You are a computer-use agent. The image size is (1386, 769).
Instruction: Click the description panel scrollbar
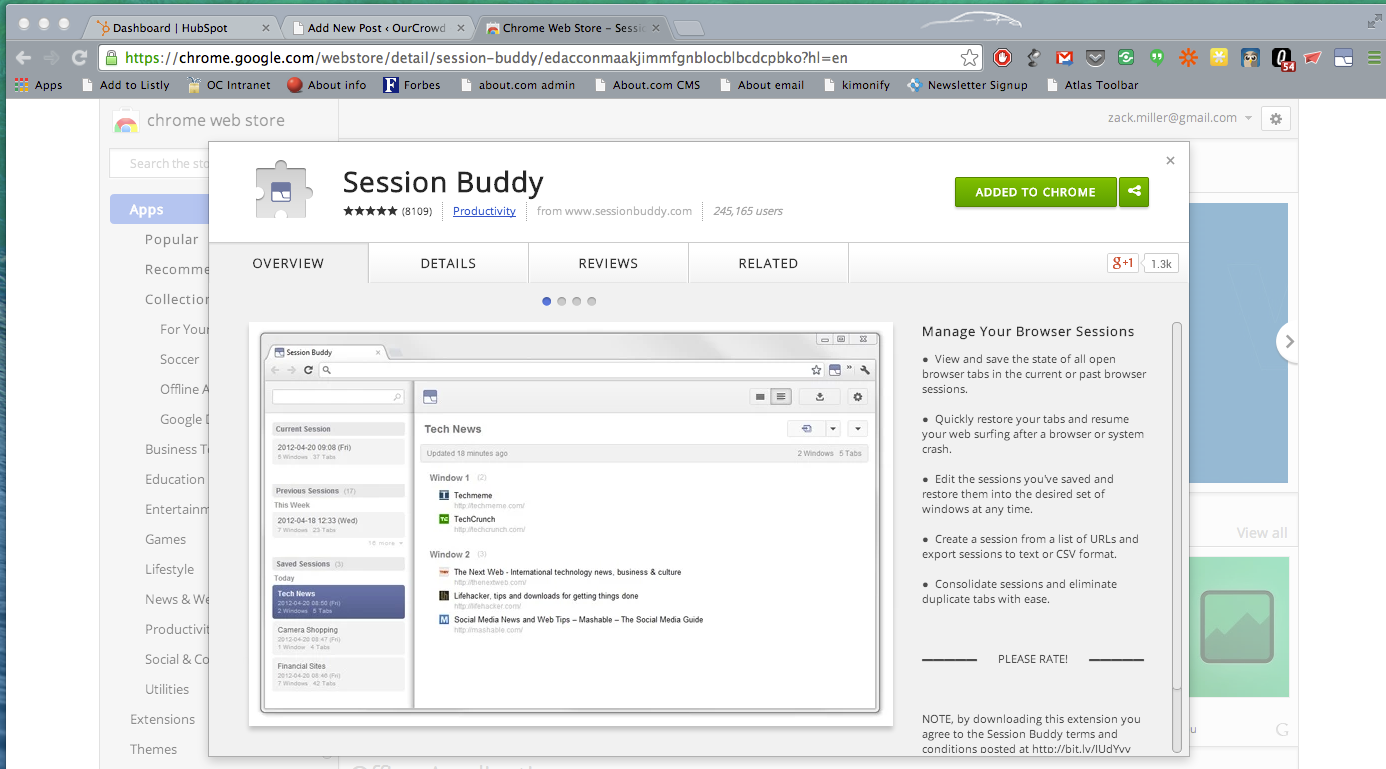point(1177,506)
